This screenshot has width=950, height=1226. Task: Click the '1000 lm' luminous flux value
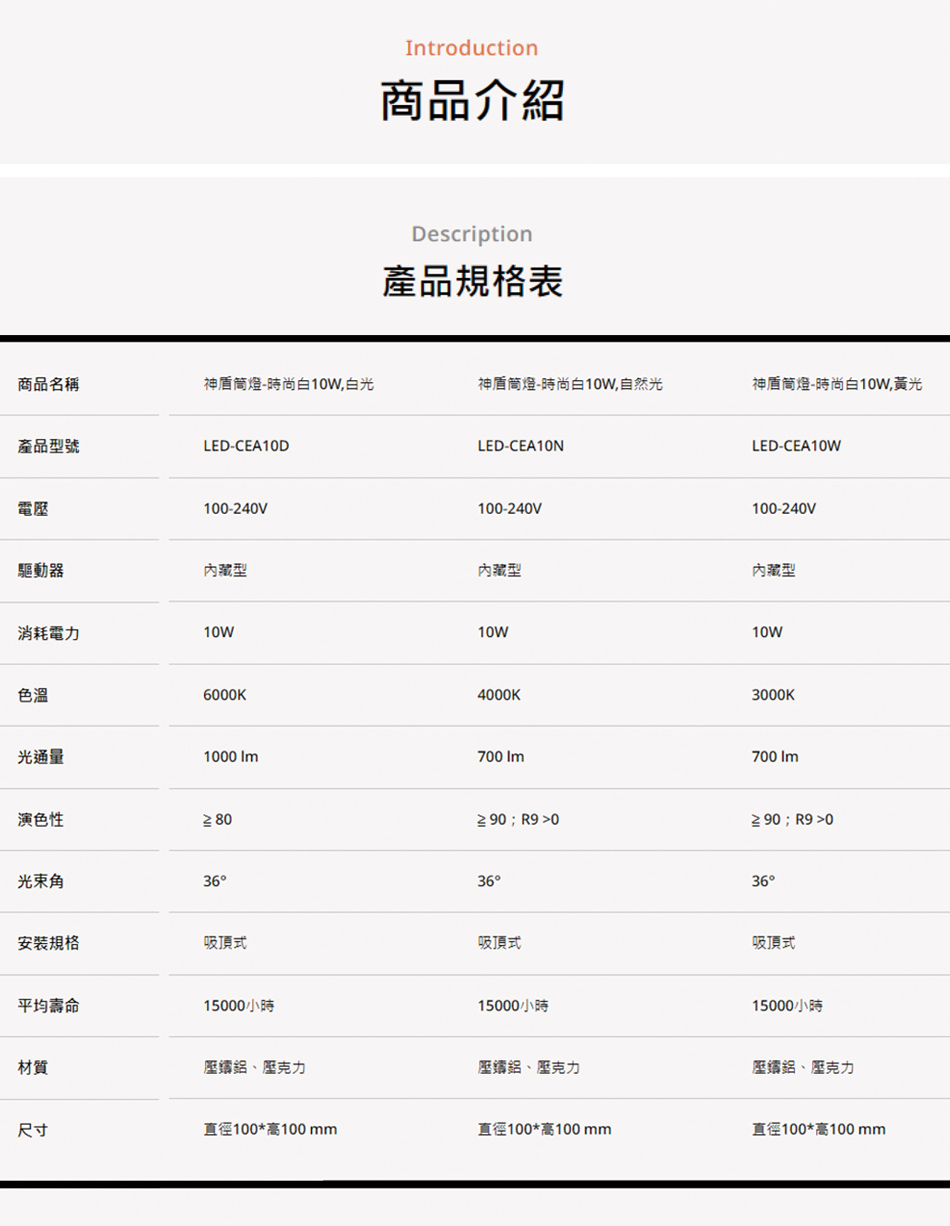point(231,757)
